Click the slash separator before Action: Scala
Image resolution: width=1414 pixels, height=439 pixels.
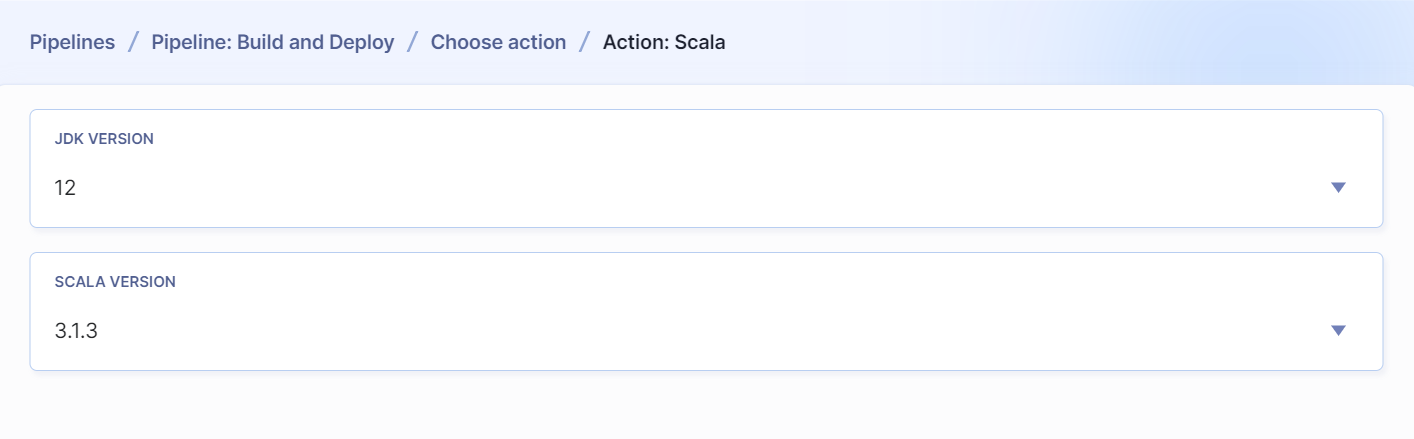(x=585, y=42)
